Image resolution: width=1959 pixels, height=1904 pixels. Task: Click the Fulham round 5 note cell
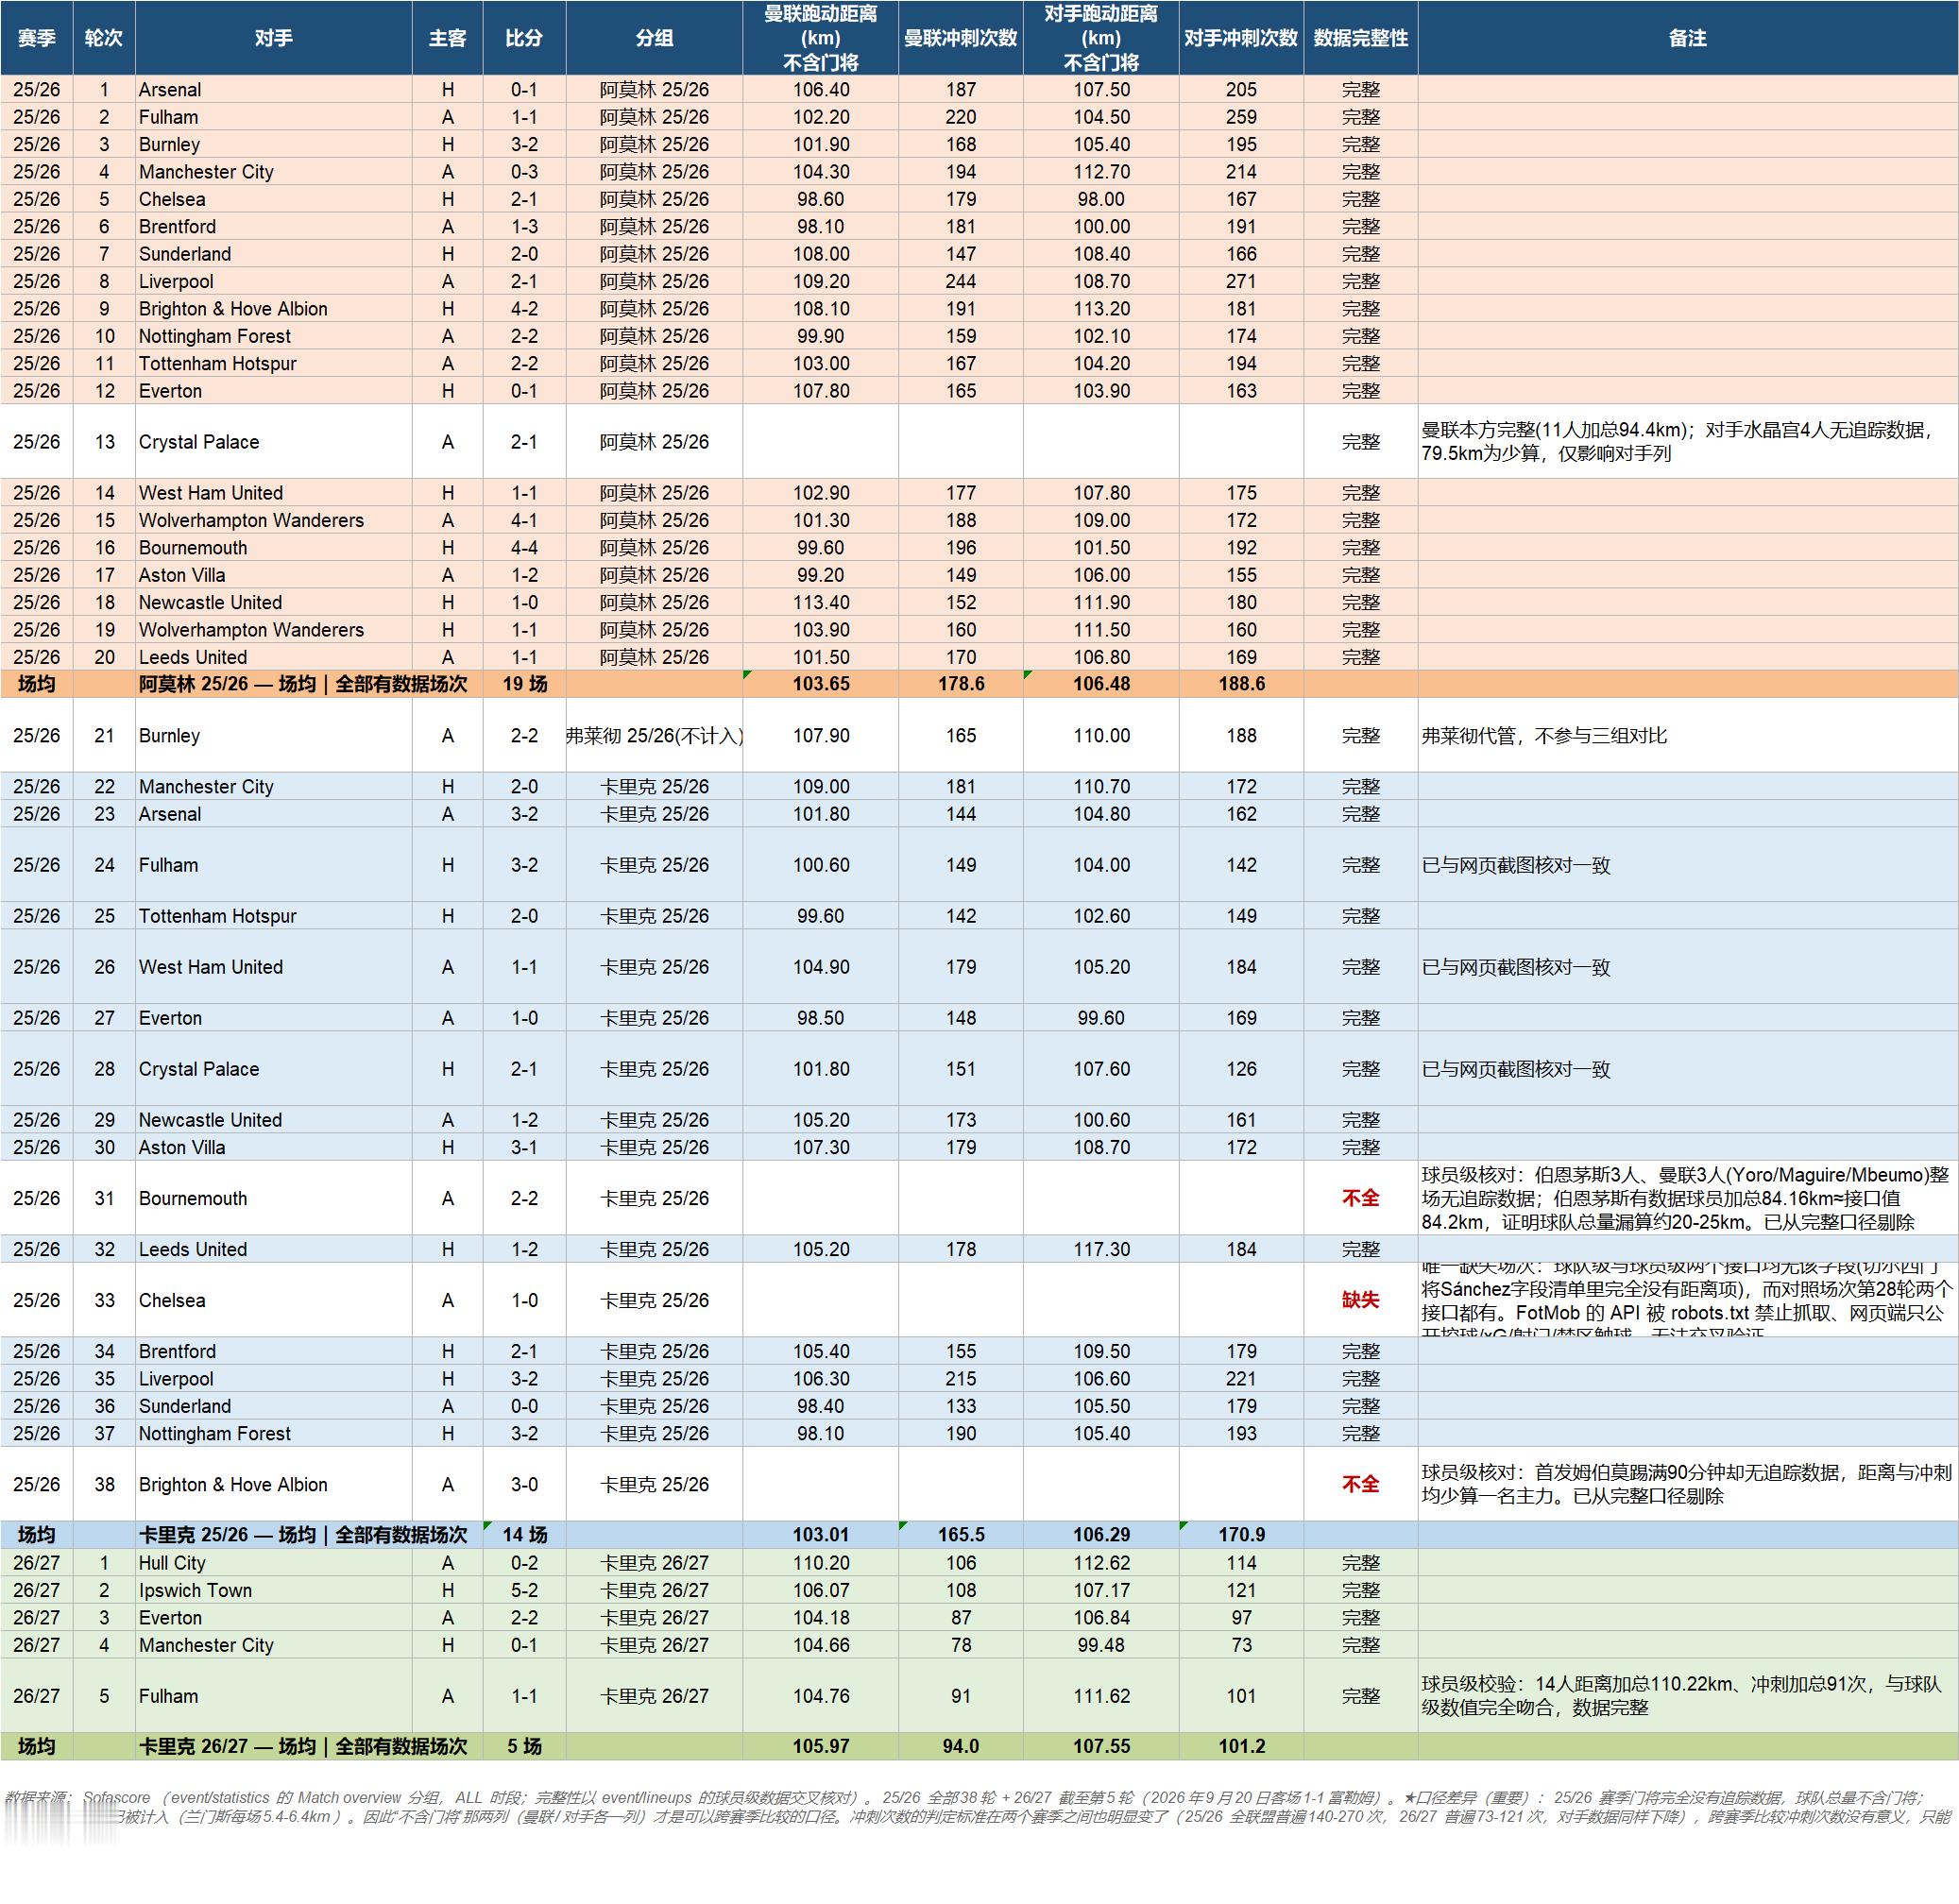point(1688,1696)
